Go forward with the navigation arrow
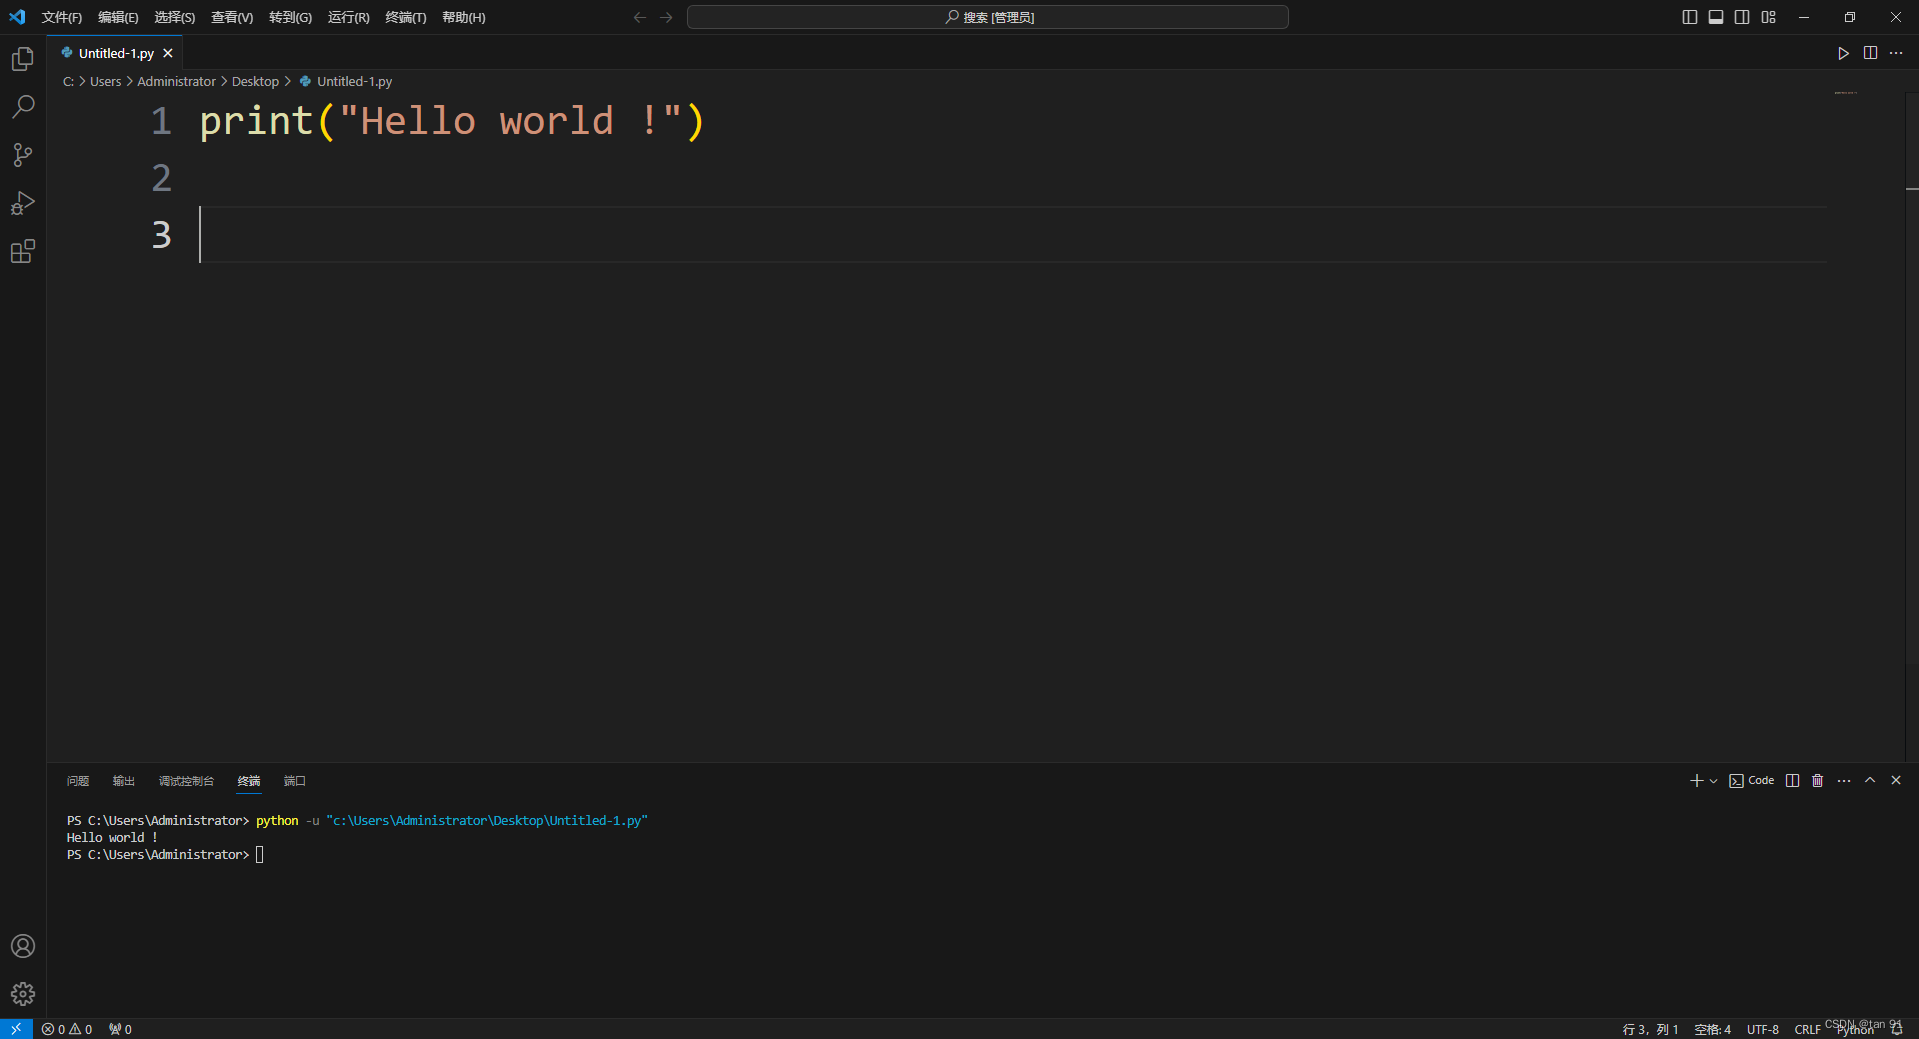This screenshot has width=1919, height=1039. coord(666,17)
